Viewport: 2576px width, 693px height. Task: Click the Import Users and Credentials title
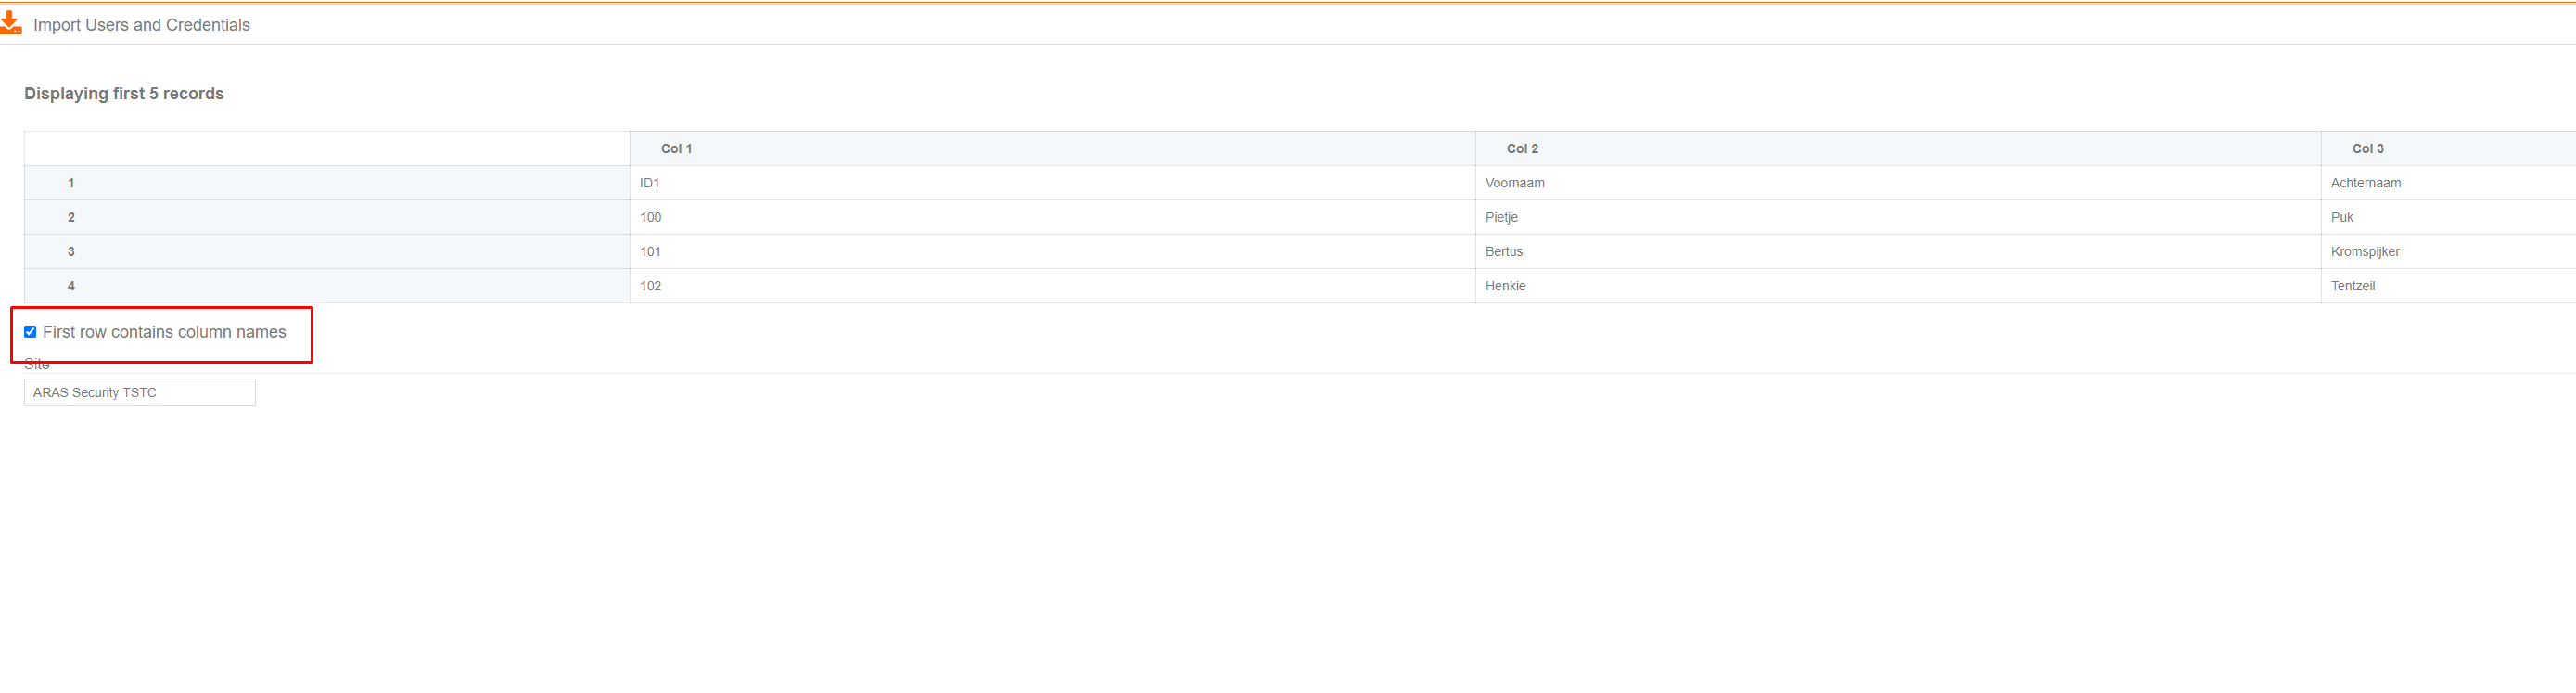tap(142, 25)
